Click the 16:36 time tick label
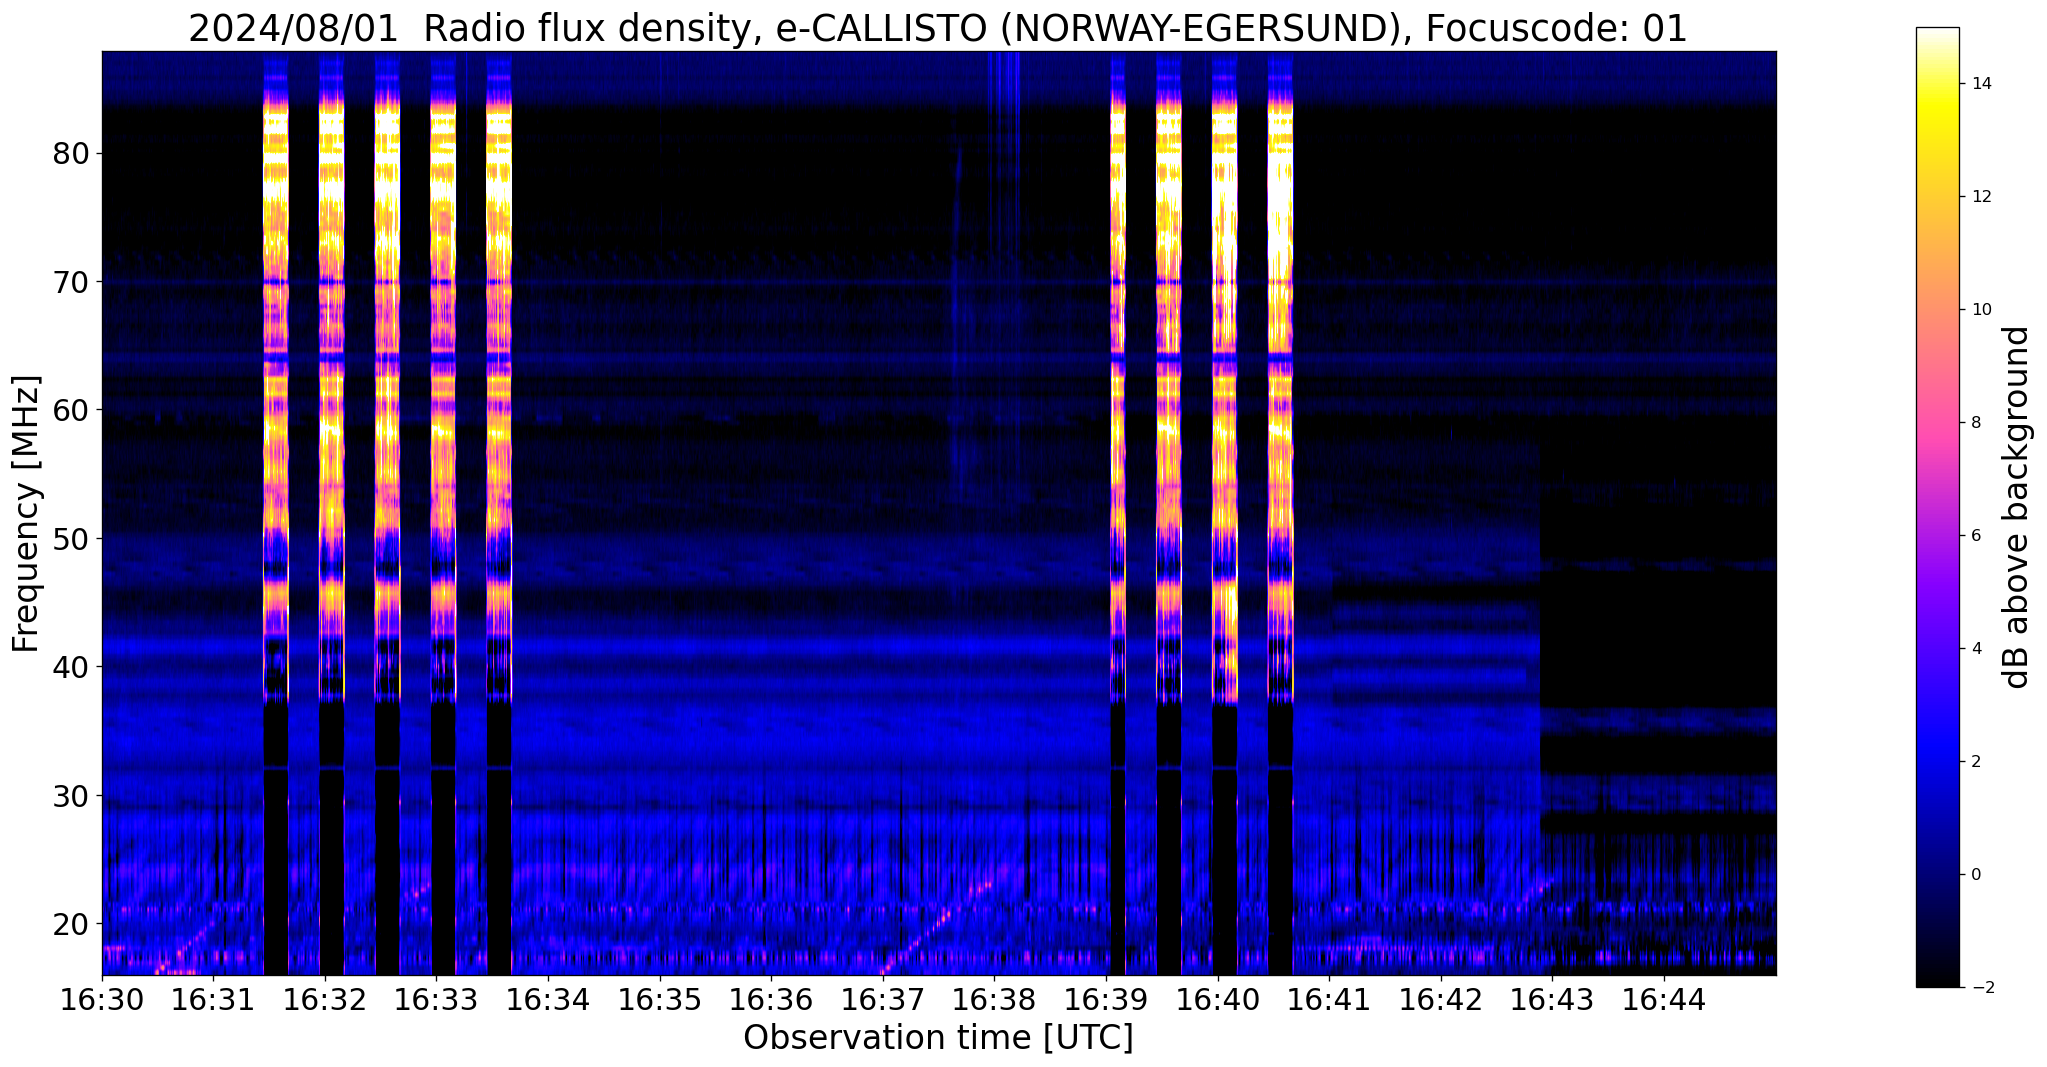Image resolution: width=2047 pixels, height=1067 pixels. coord(771,999)
